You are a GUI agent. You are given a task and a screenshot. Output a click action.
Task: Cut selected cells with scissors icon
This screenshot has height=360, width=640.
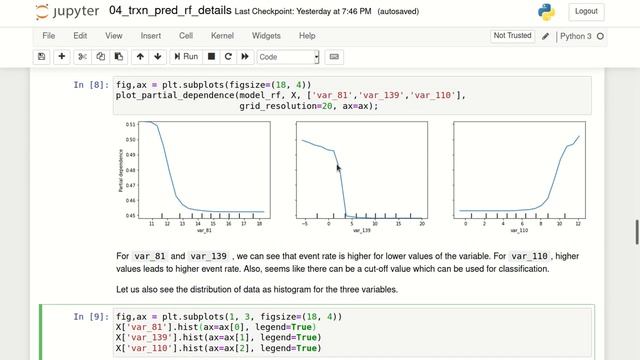tap(82, 57)
